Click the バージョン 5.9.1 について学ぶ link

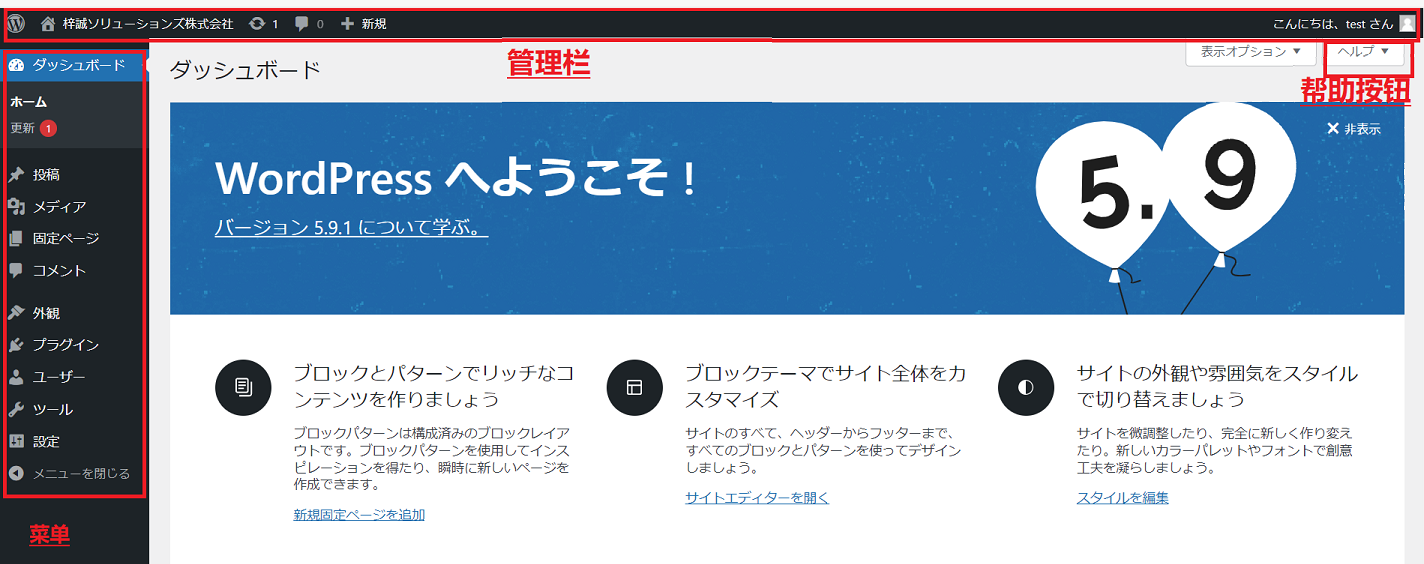point(351,228)
